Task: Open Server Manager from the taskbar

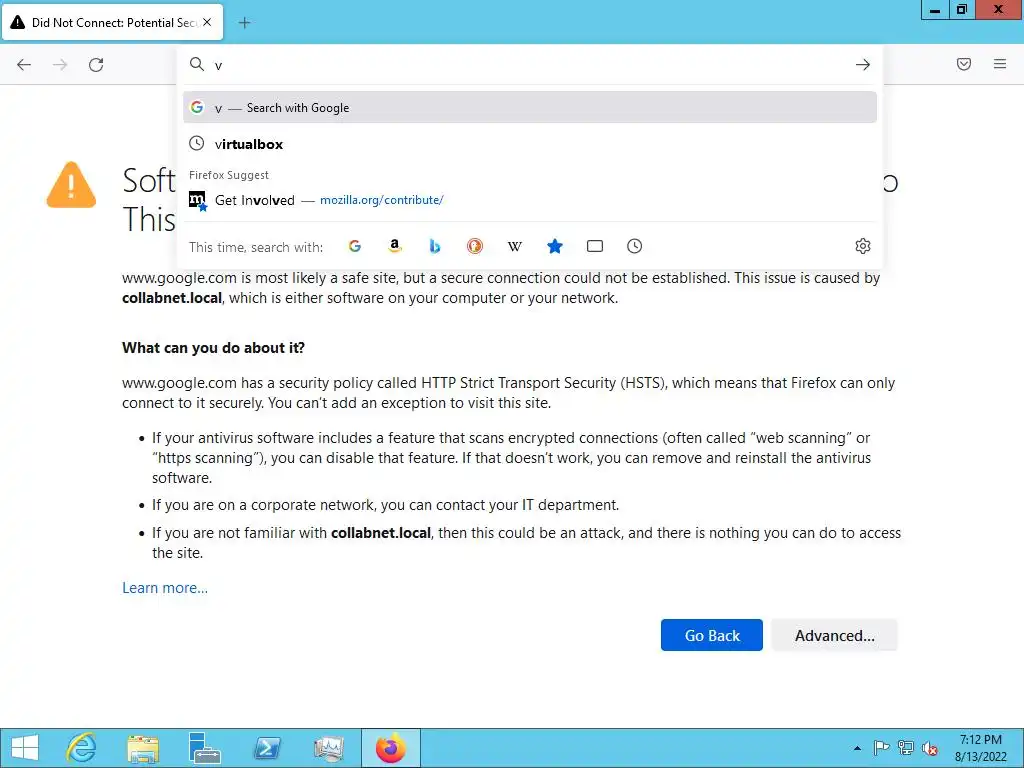Action: point(204,748)
